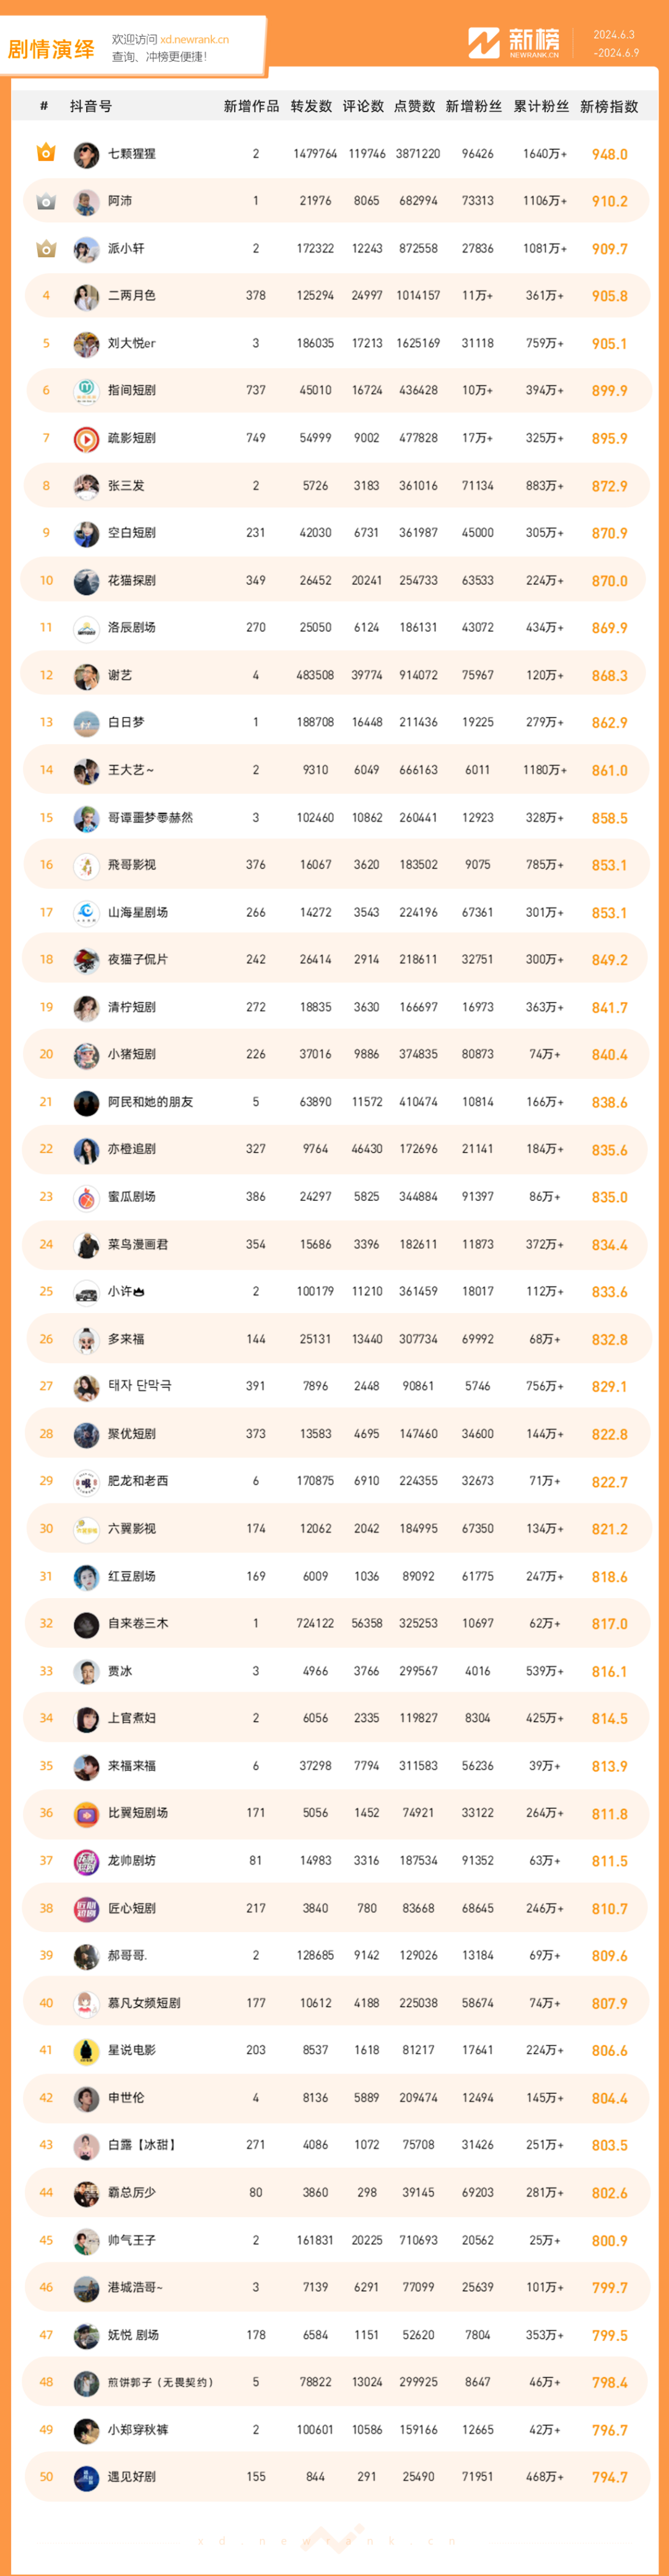Open account name 遇见好剧
The height and width of the screenshot is (2576, 669).
(132, 2477)
